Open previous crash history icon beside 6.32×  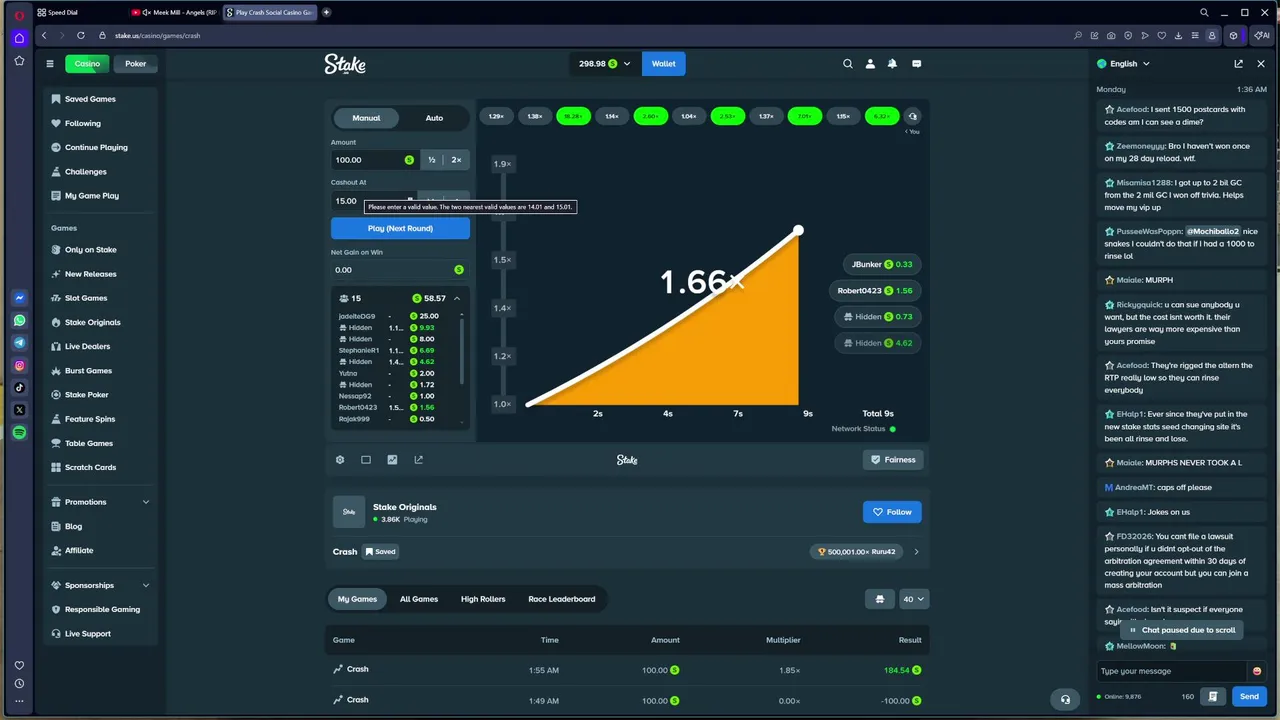click(x=912, y=116)
